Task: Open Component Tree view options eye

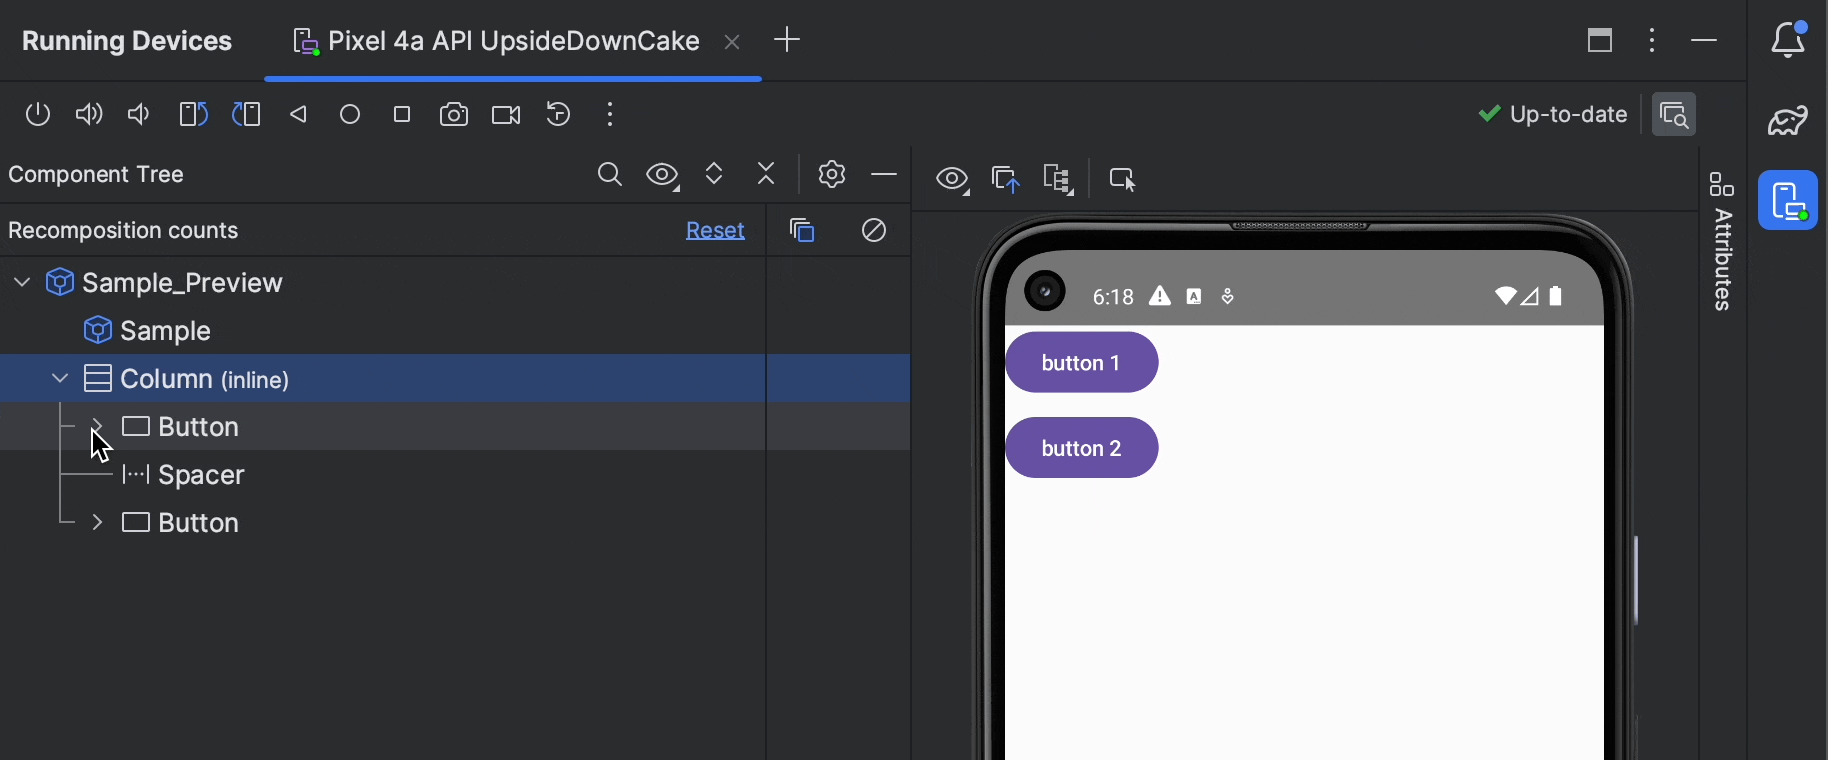Action: click(663, 176)
